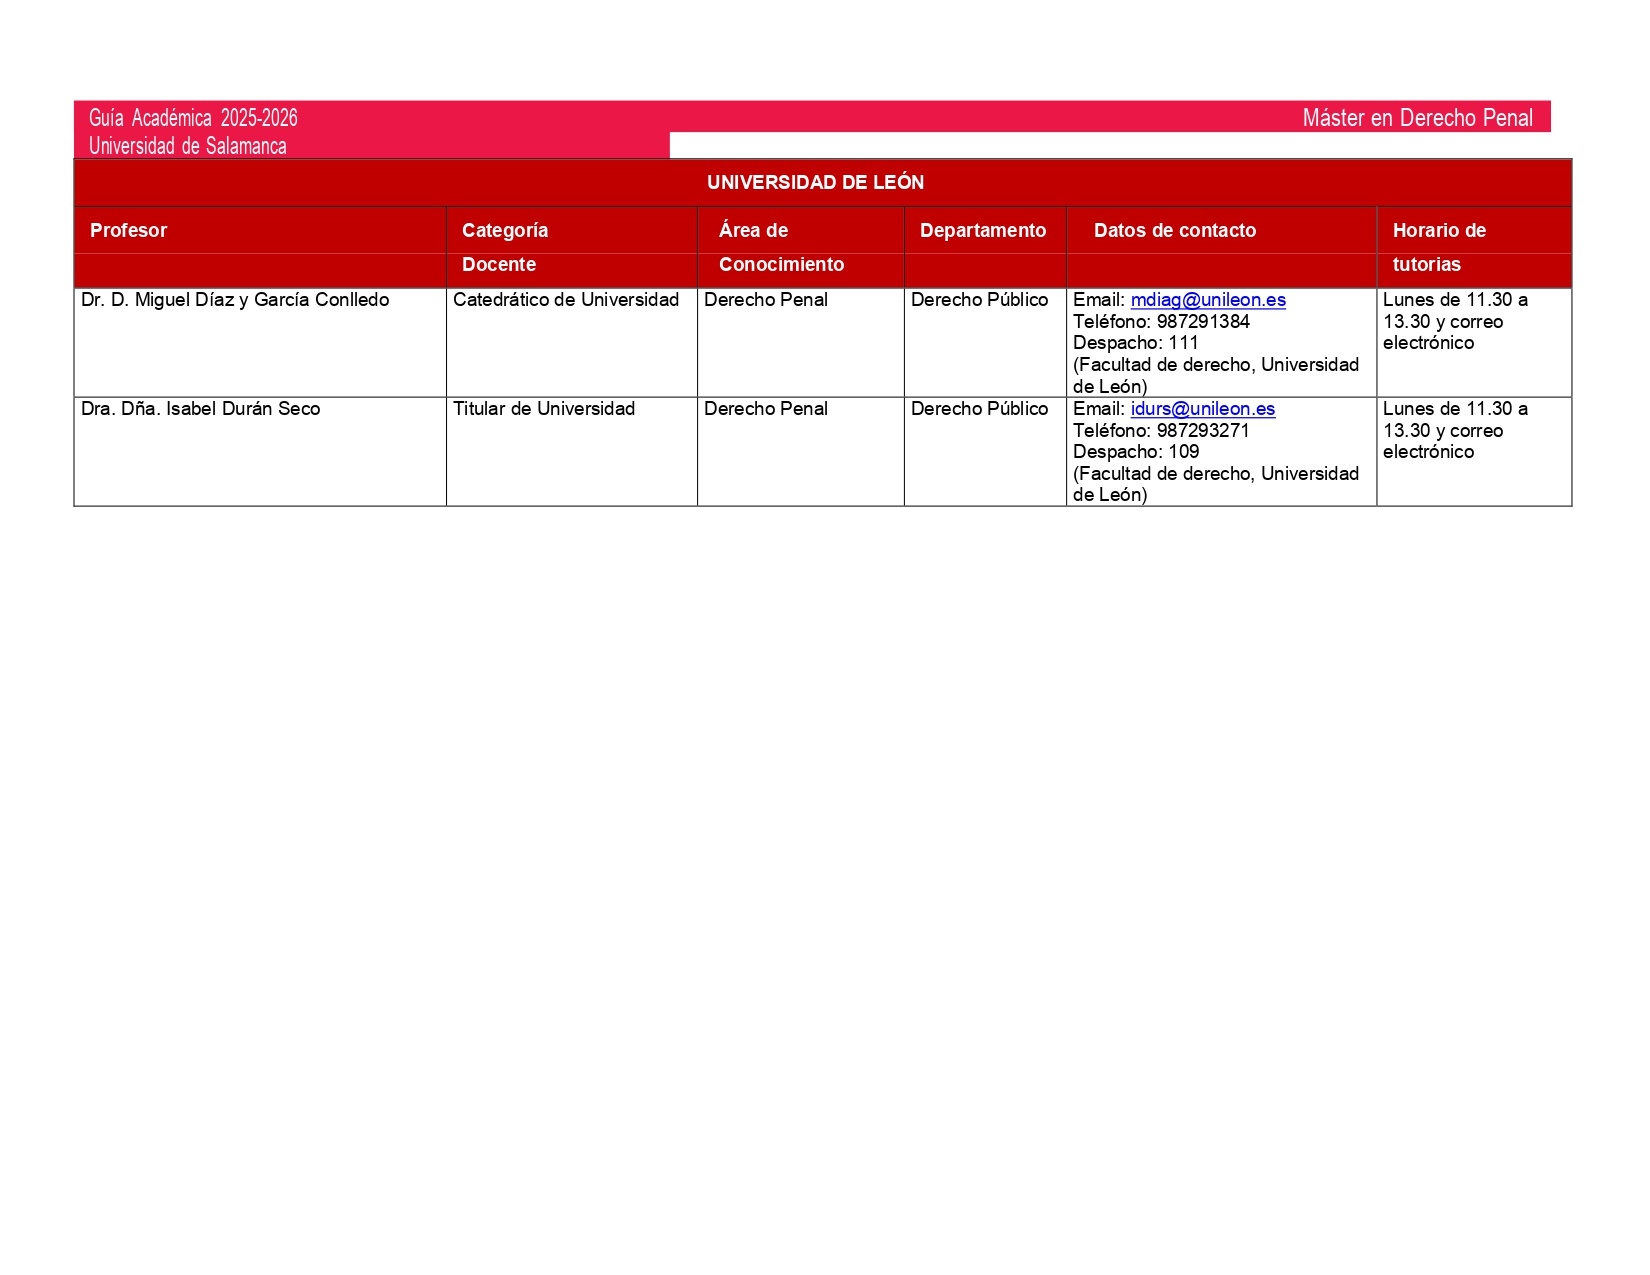This screenshot has height=1275, width=1650.
Task: Click the 'Datos de contacto' column header
Action: [1174, 231]
